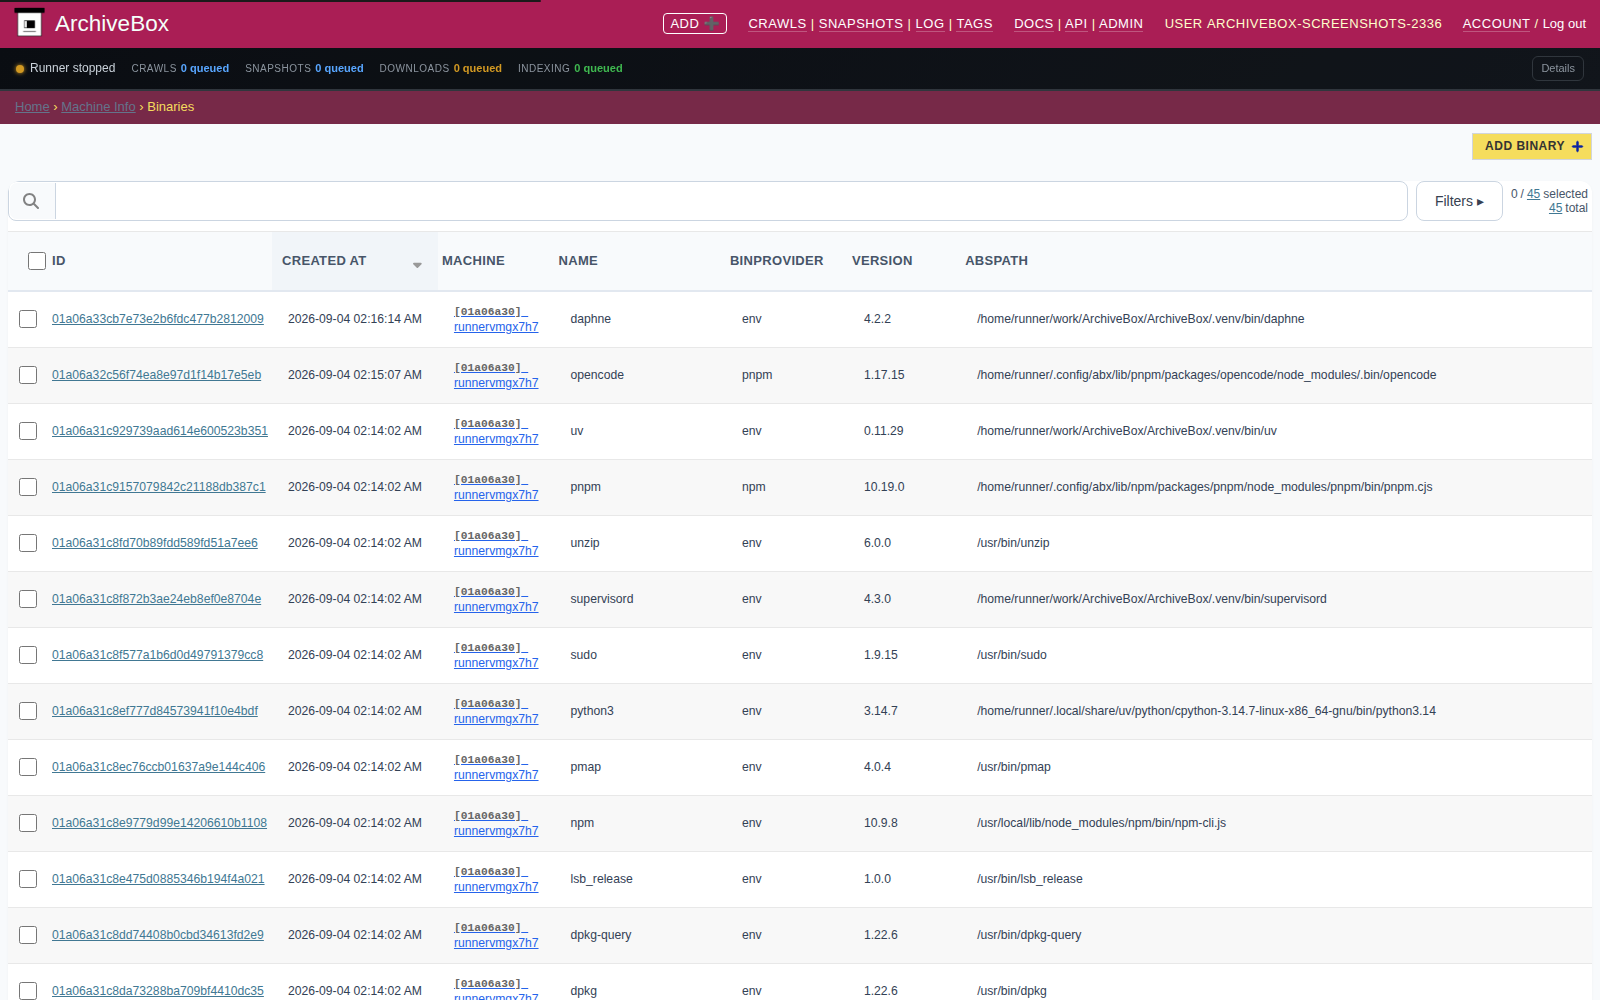Image resolution: width=1600 pixels, height=1000 pixels.
Task: Focus the binaries search field
Action: [x=731, y=201]
